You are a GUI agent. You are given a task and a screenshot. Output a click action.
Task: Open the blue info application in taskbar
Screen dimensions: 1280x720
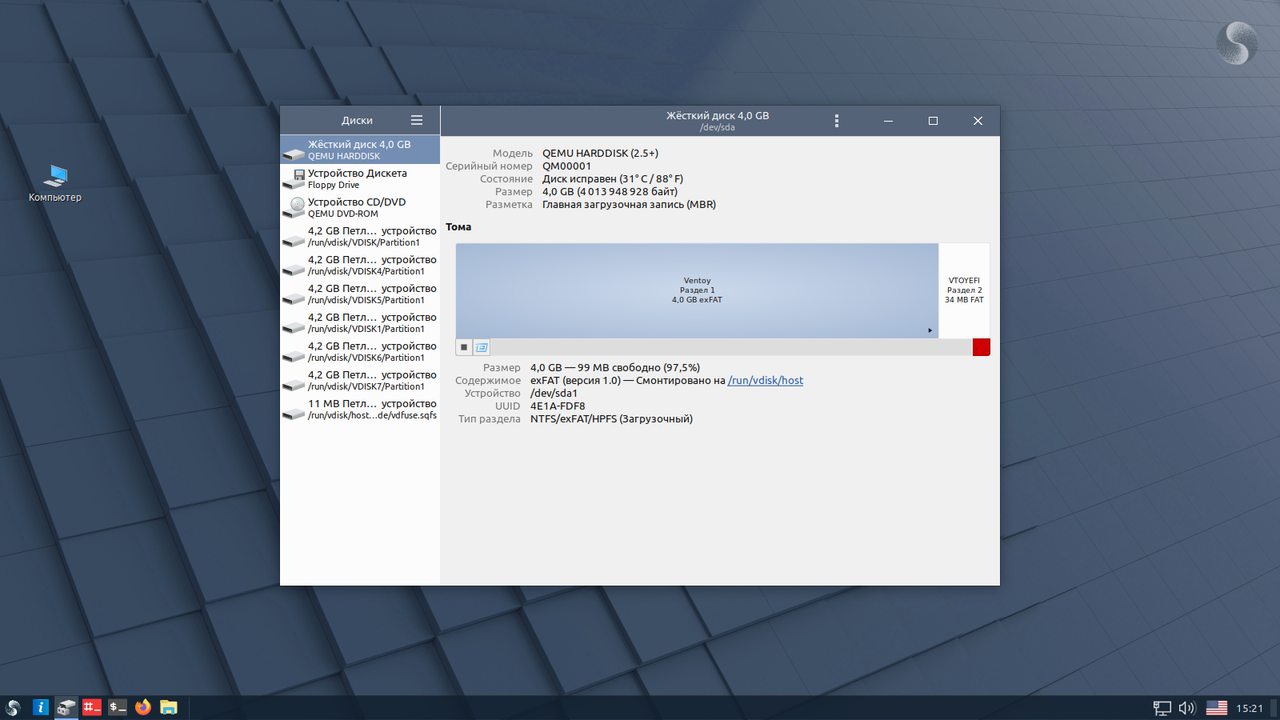[x=41, y=707]
